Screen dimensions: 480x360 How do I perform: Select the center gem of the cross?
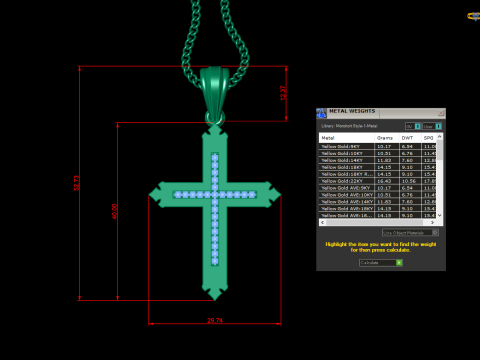215,195
